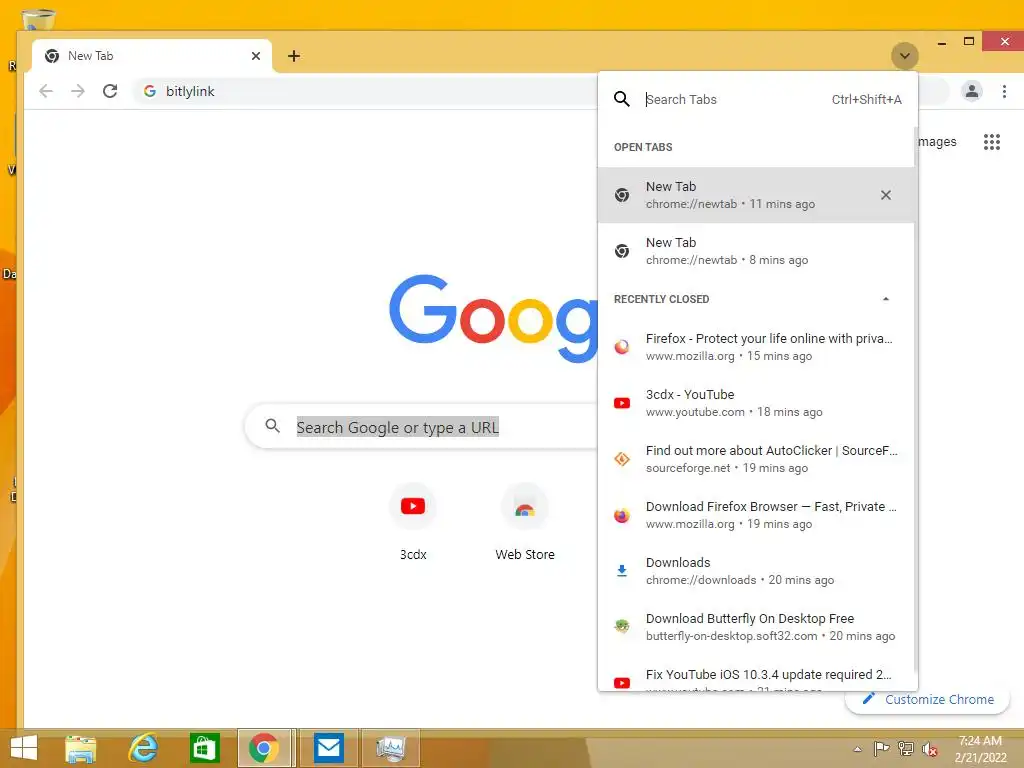Open Internet Explorer from the taskbar
The image size is (1024, 768).
click(143, 748)
